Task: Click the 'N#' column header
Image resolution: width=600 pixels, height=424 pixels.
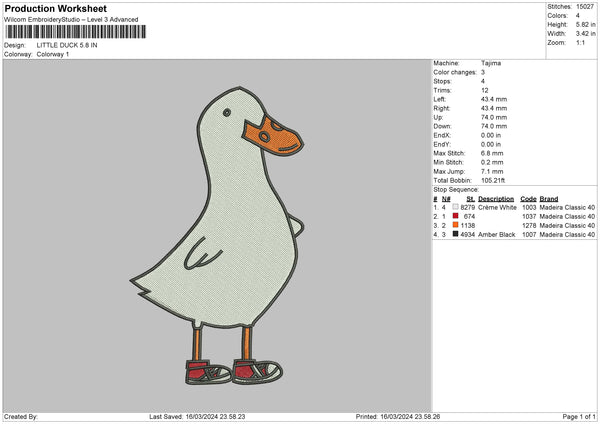Action: 446,199
